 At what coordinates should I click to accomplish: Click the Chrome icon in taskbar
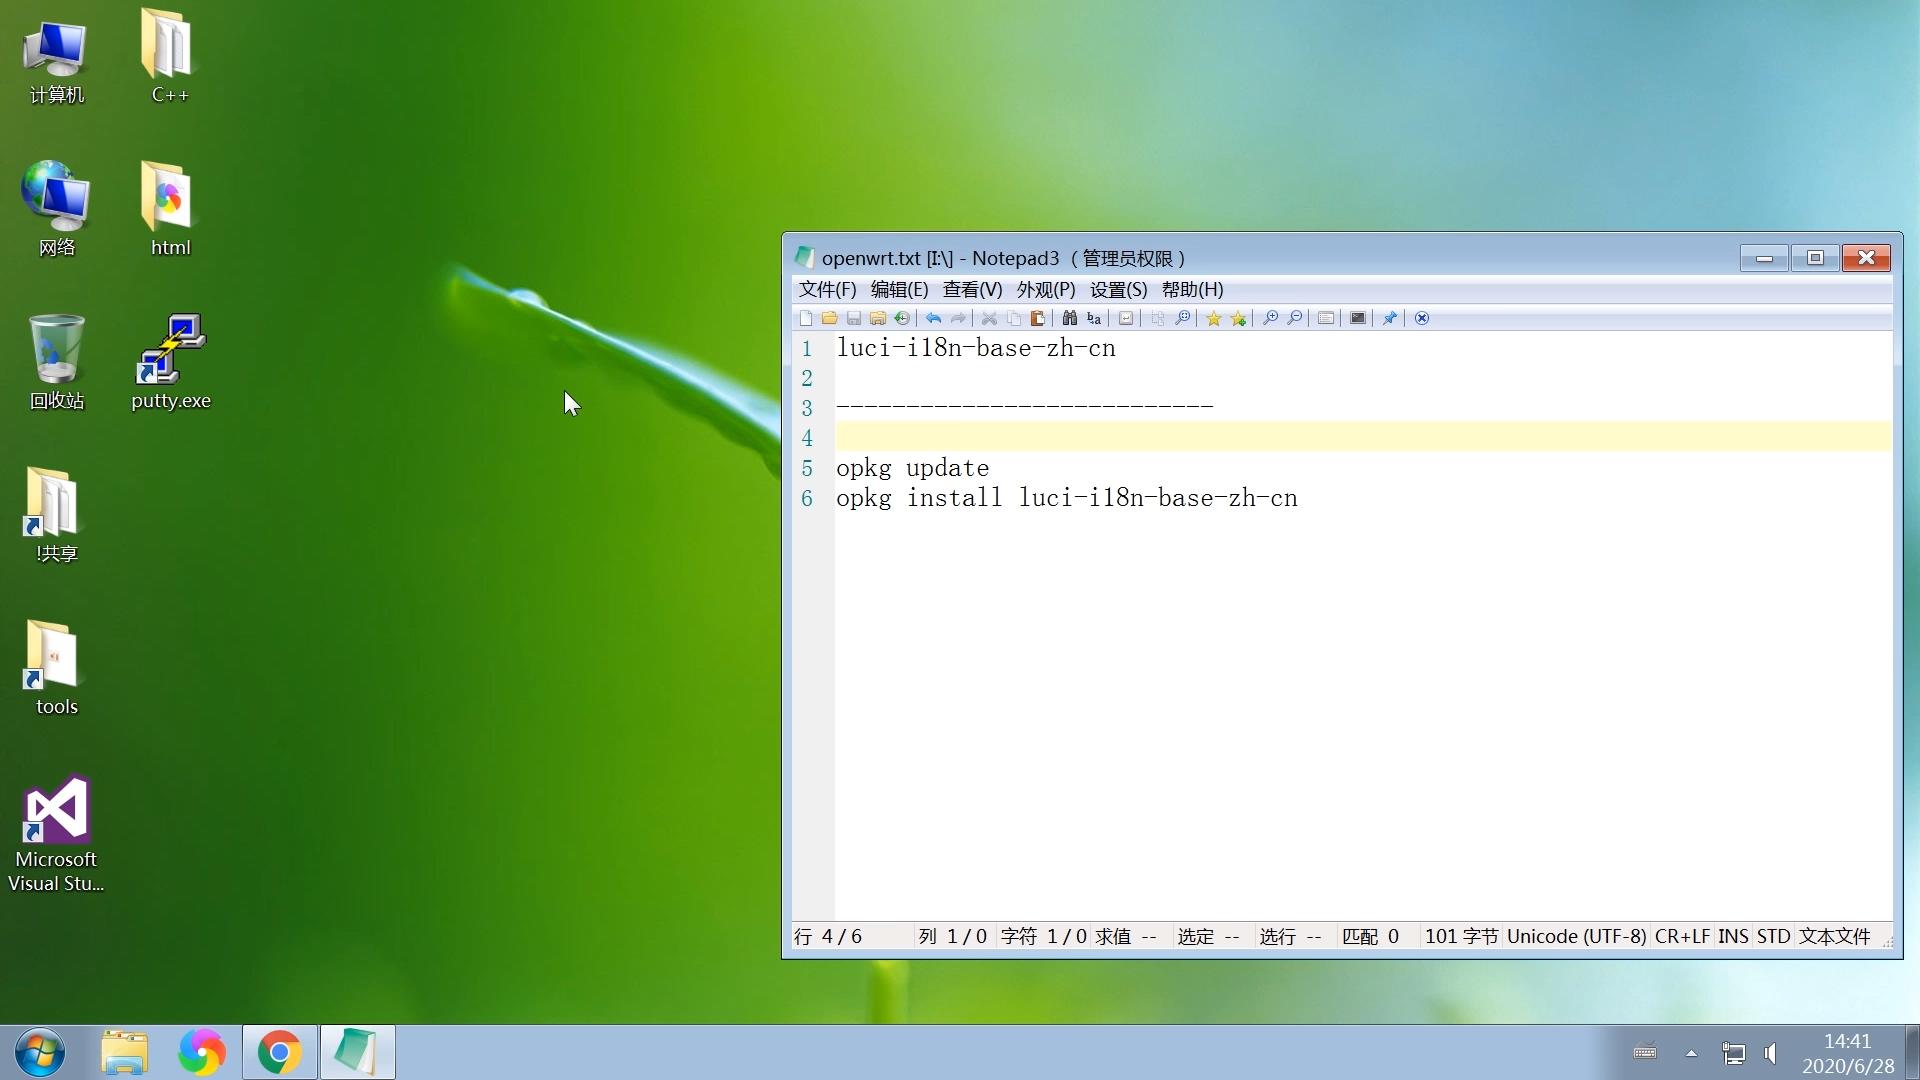(x=279, y=1052)
